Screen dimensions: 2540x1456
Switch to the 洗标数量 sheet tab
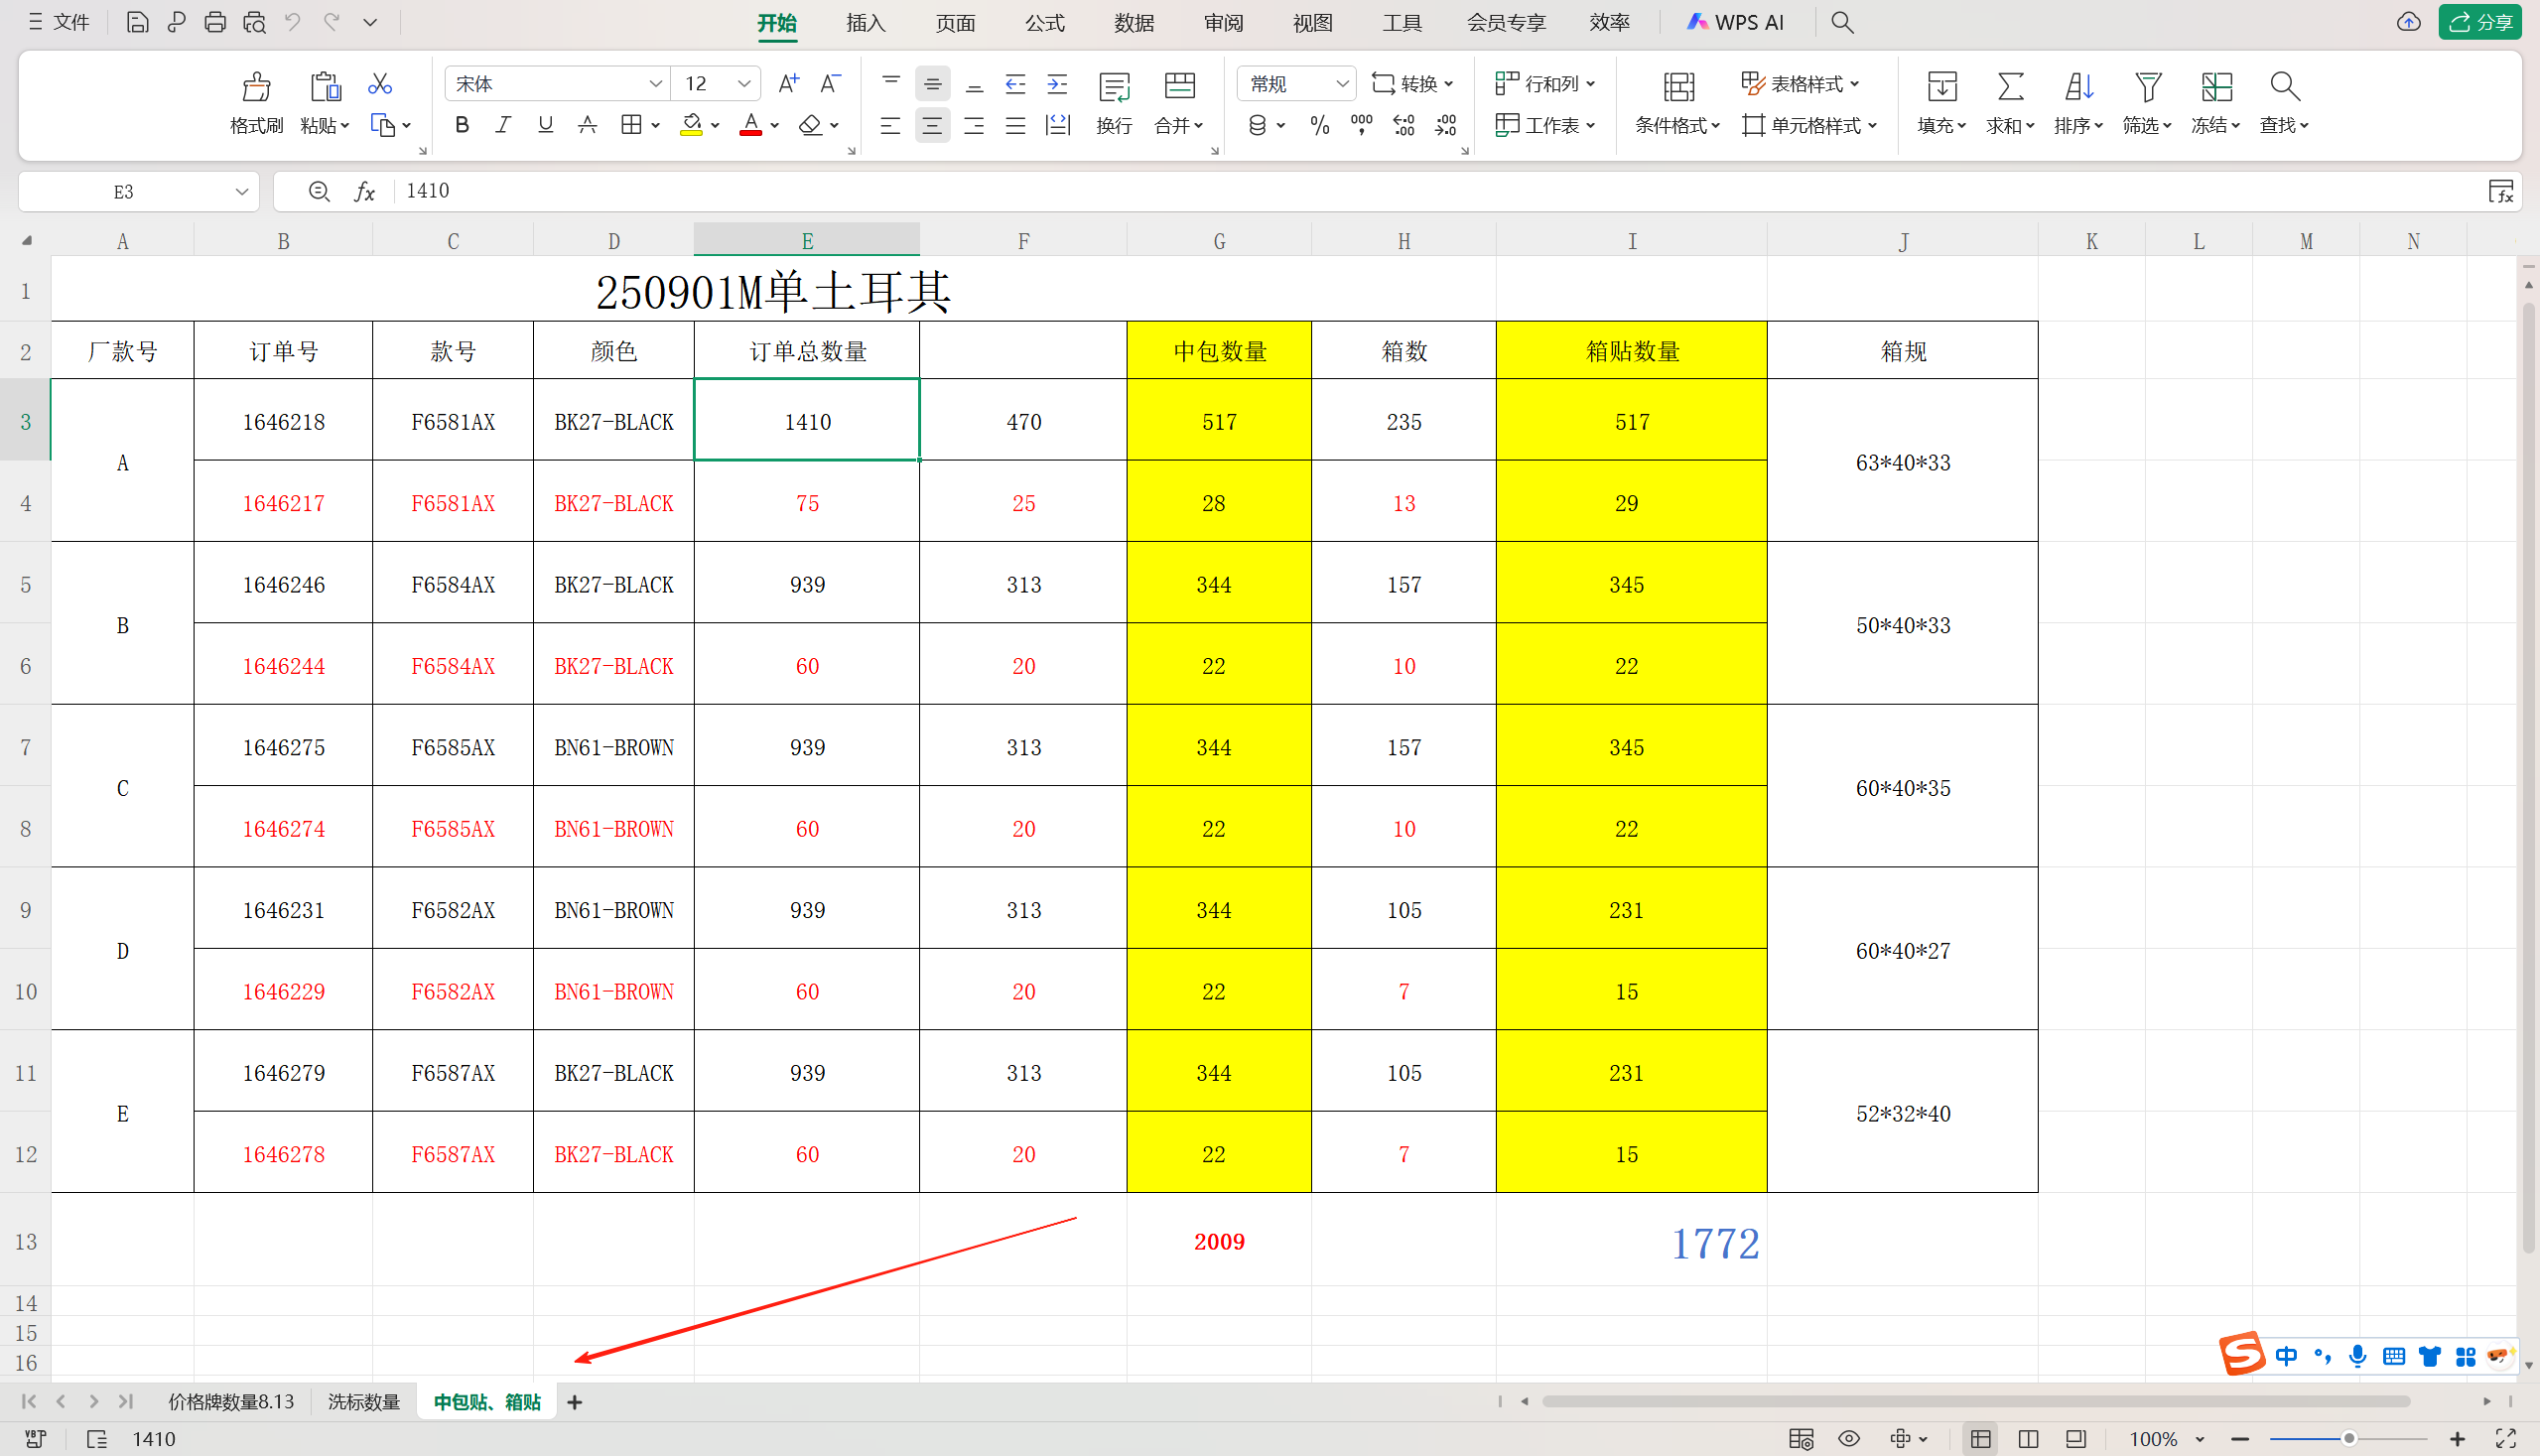[x=364, y=1402]
